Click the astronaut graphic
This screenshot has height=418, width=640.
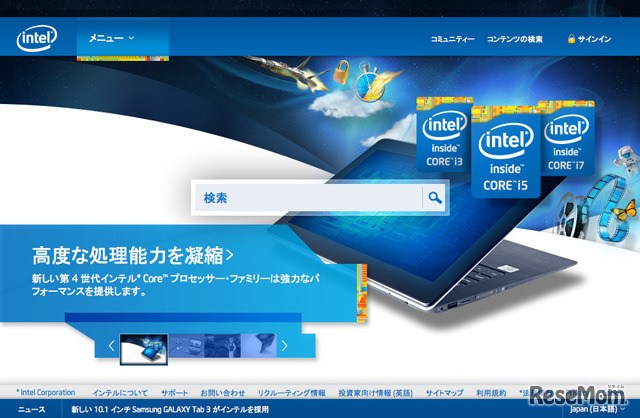coord(628,161)
